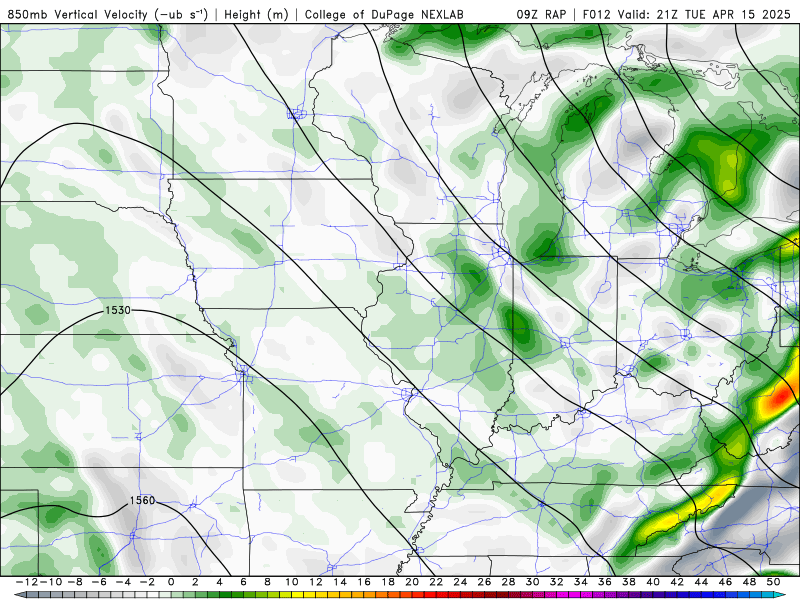Click the 'Height (m)' header label
Viewport: 800px width, 600px height.
[x=256, y=14]
